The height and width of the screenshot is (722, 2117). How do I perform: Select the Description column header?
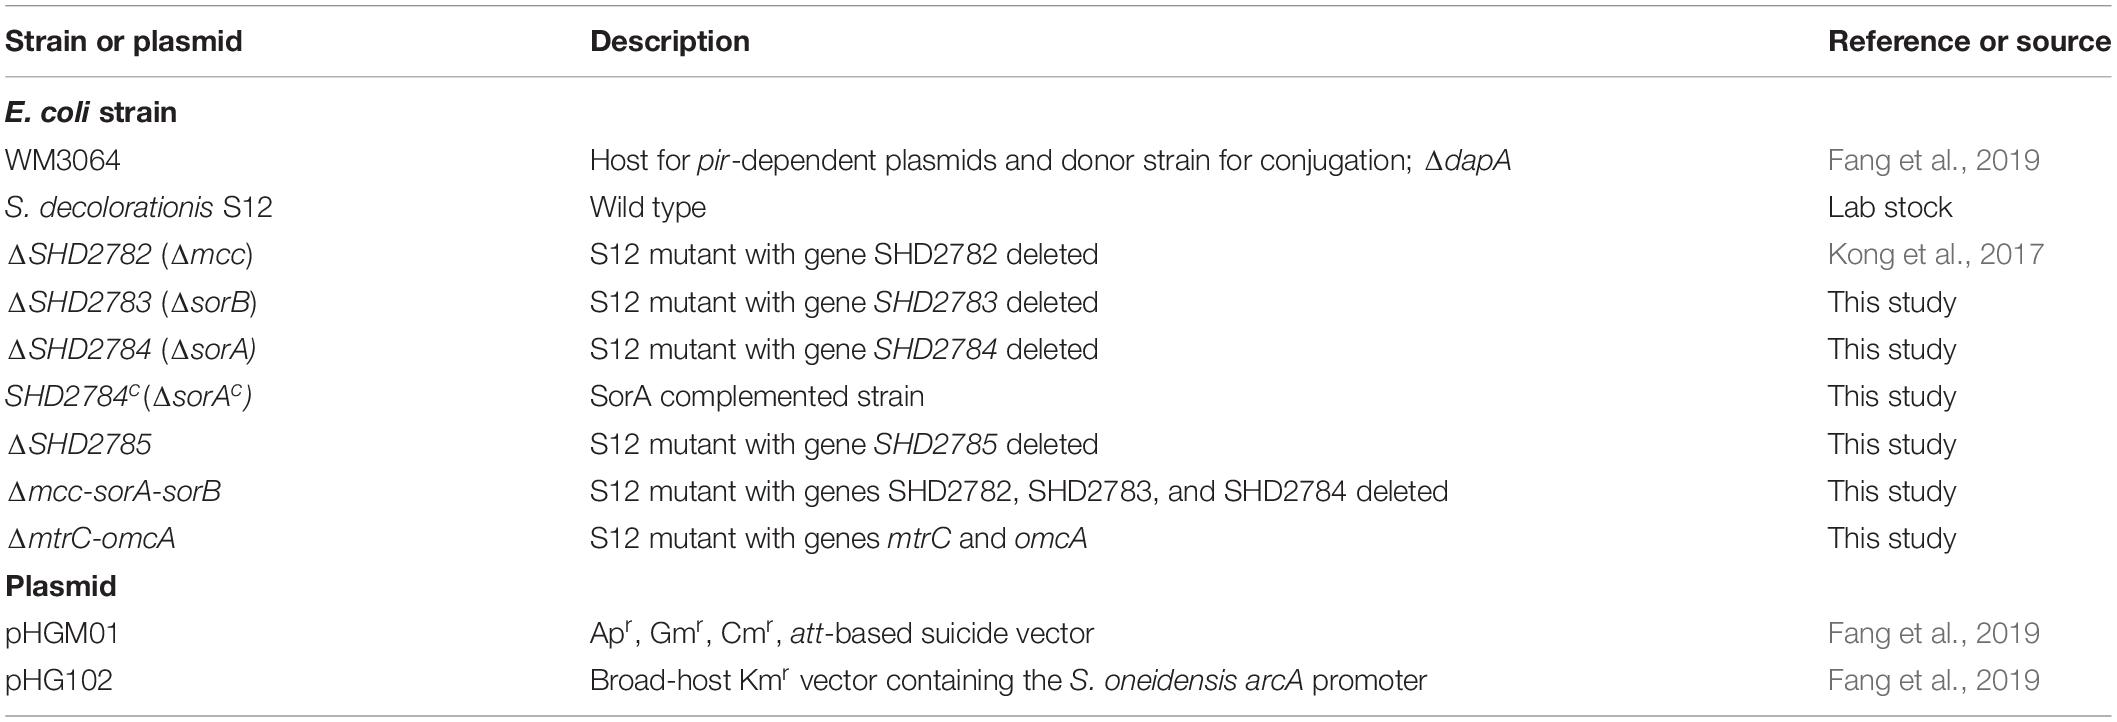click(669, 41)
